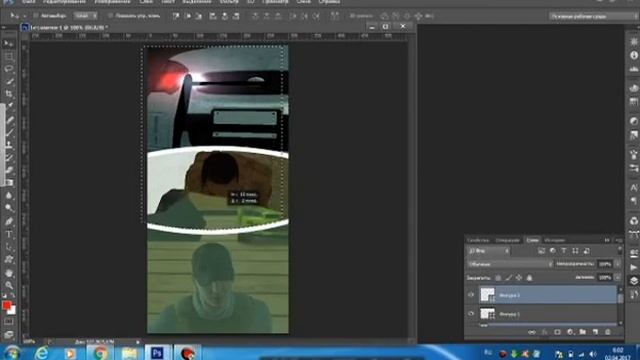Select the Lasso tool
The height and width of the screenshot is (360, 640).
pos(9,69)
